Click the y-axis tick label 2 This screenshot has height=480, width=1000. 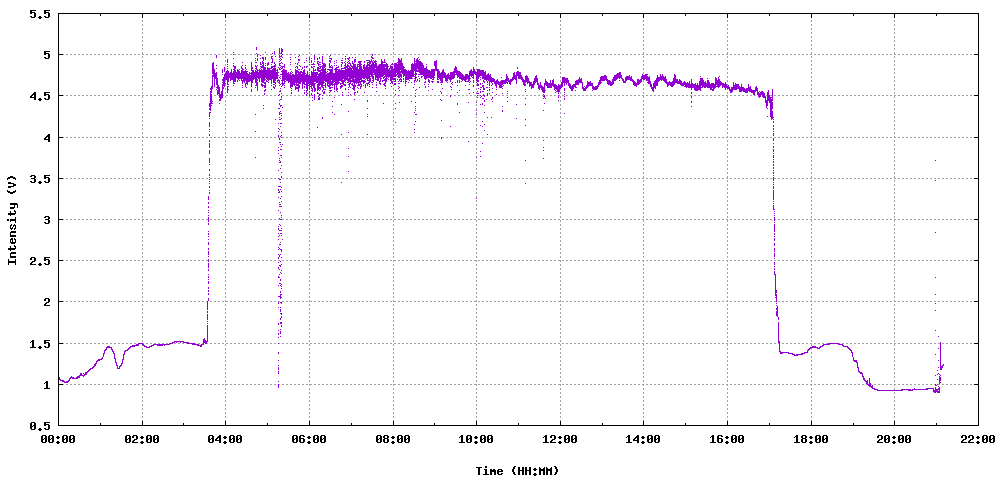click(47, 302)
